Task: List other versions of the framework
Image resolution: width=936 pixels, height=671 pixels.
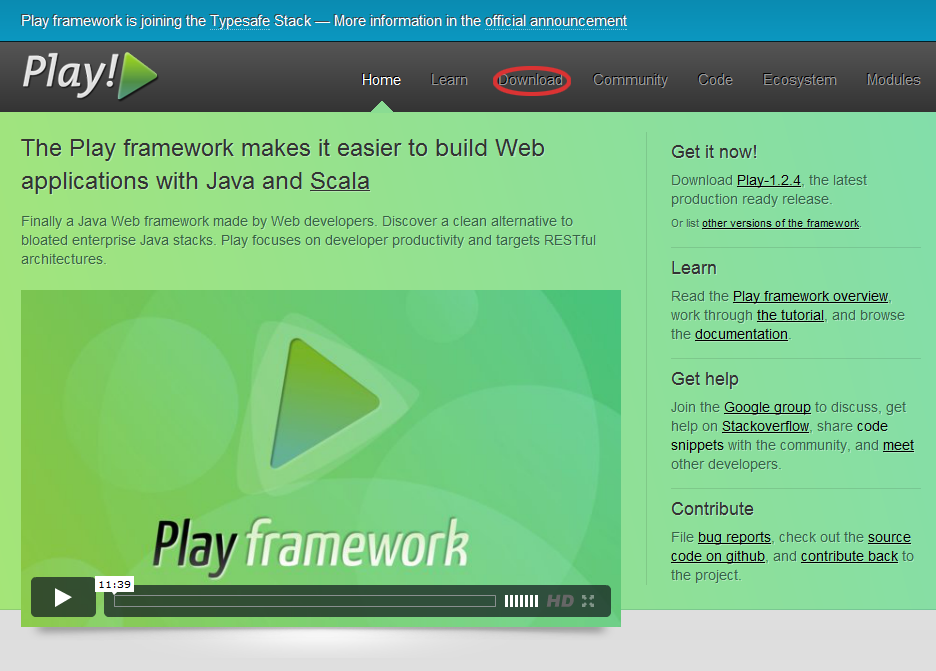Action: [x=780, y=223]
